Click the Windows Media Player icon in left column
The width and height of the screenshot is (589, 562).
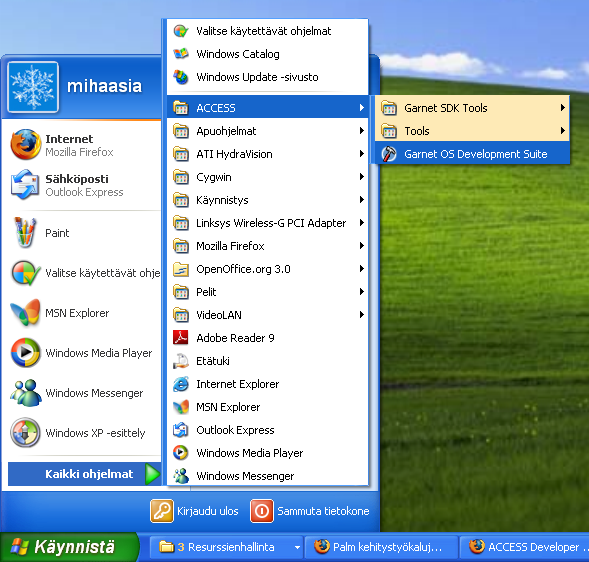[x=26, y=352]
